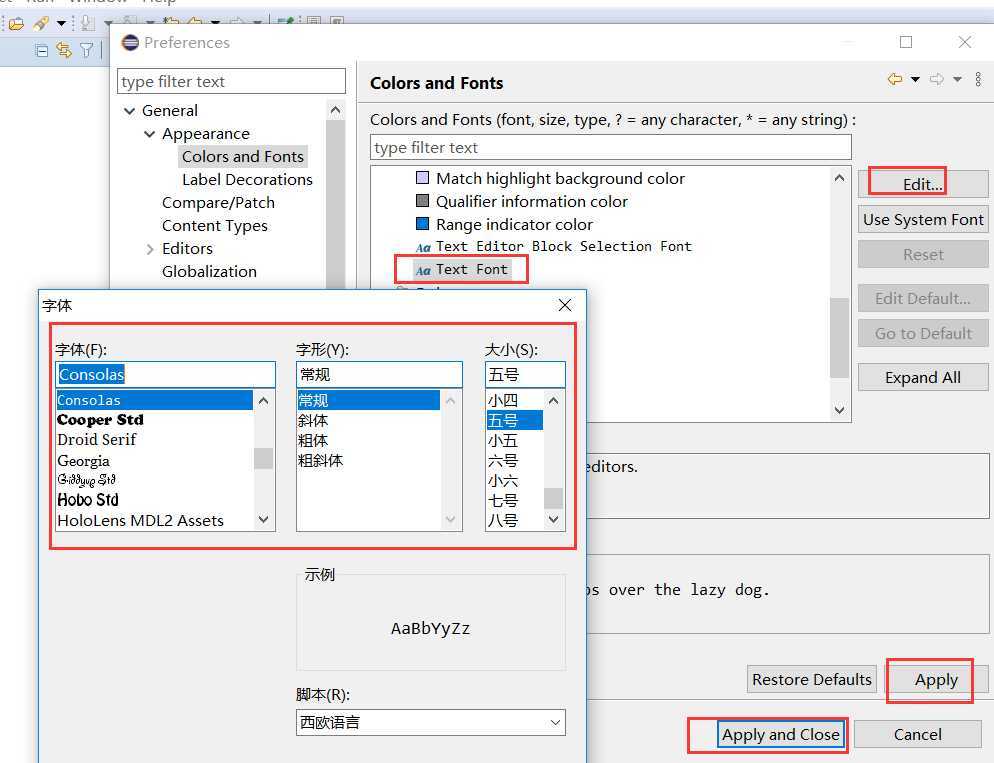Screen dimensions: 994x763
Task: Select 六号 font size
Action: tap(503, 461)
